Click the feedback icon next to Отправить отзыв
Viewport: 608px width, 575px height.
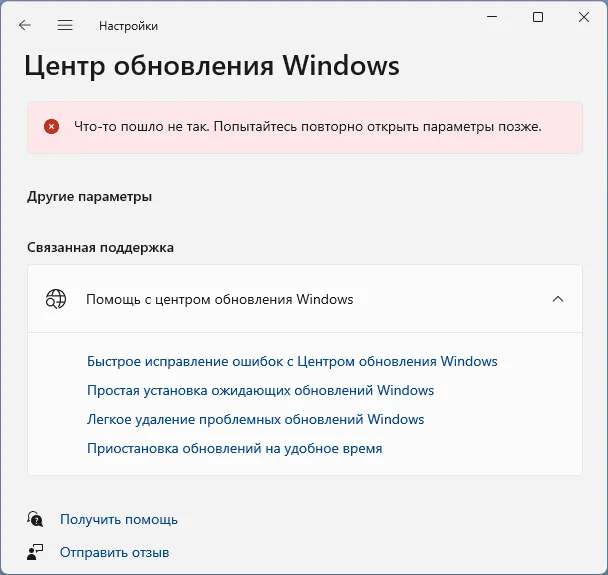(36, 552)
